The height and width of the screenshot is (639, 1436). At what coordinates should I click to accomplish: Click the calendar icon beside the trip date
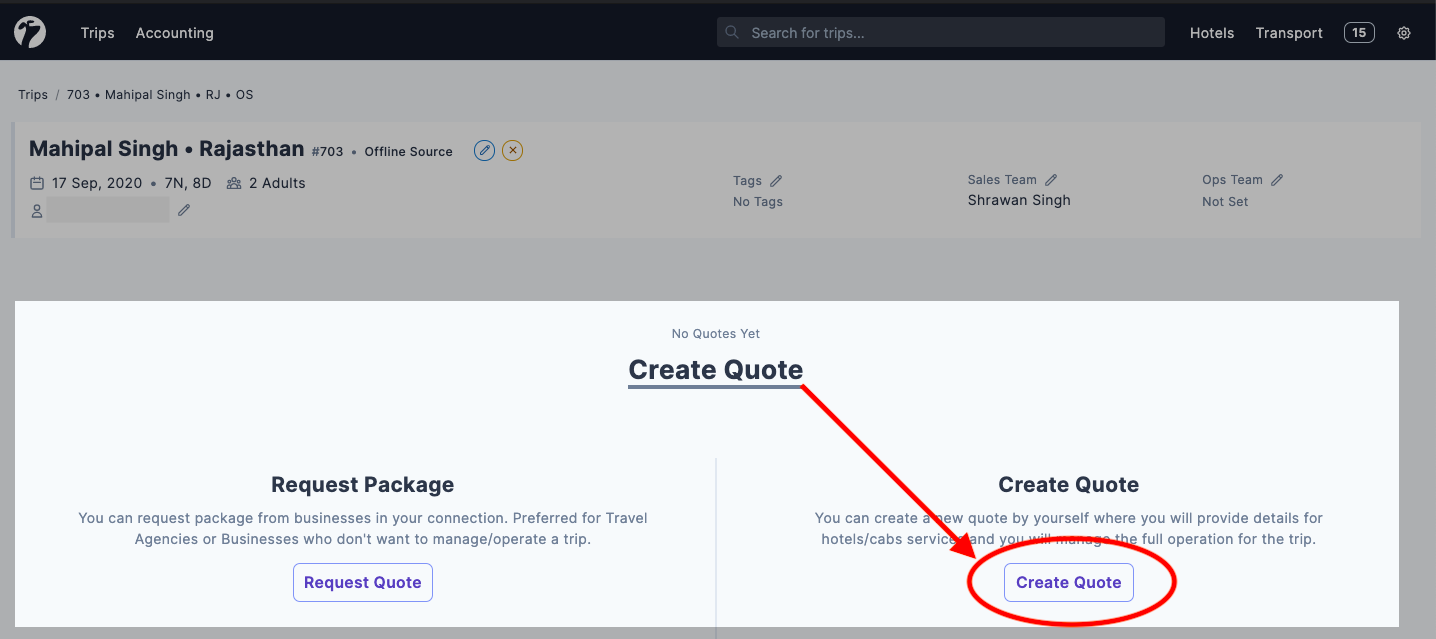36,183
